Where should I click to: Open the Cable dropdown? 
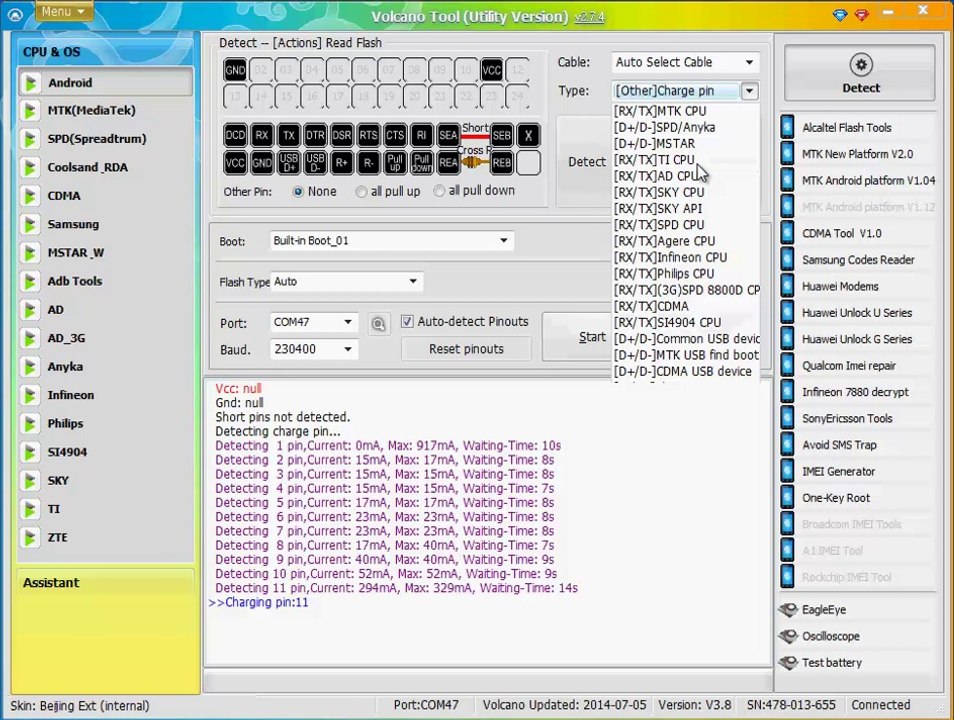pos(685,62)
